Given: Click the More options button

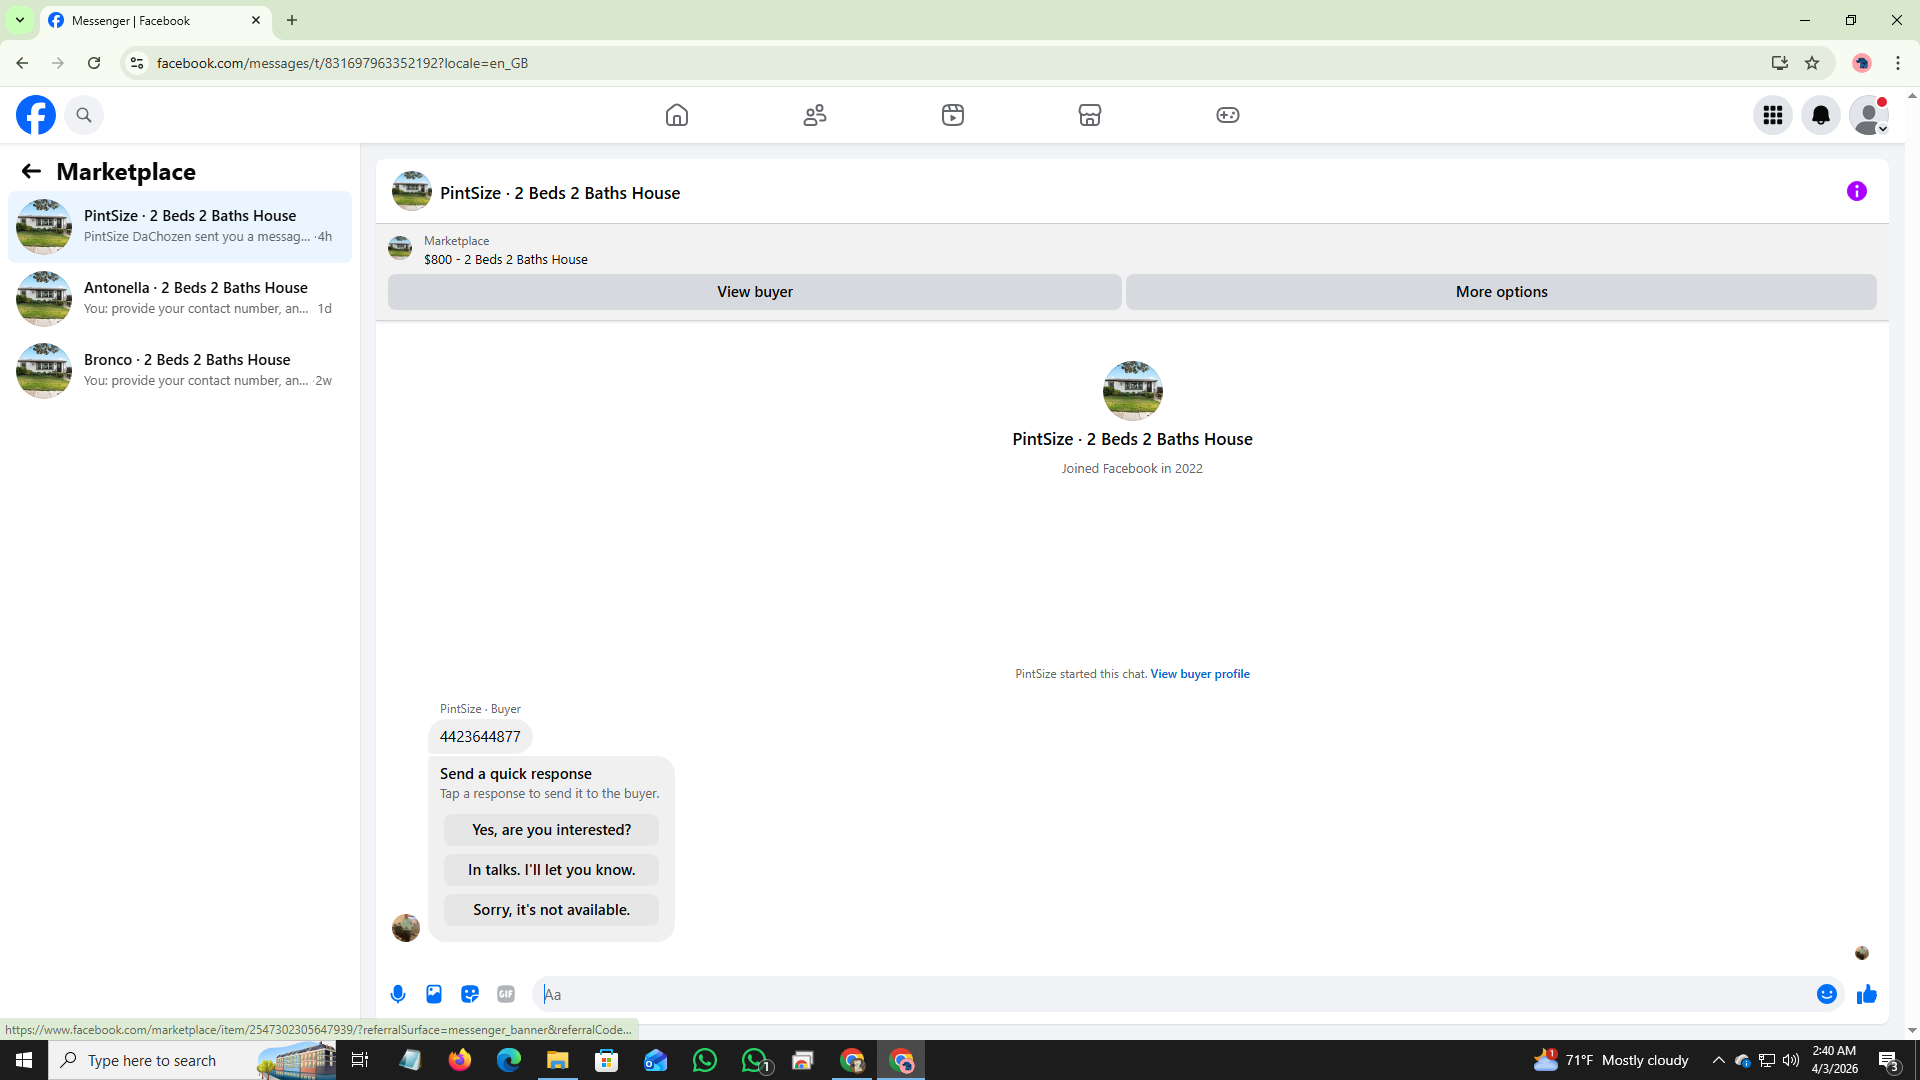Looking at the screenshot, I should (1501, 292).
